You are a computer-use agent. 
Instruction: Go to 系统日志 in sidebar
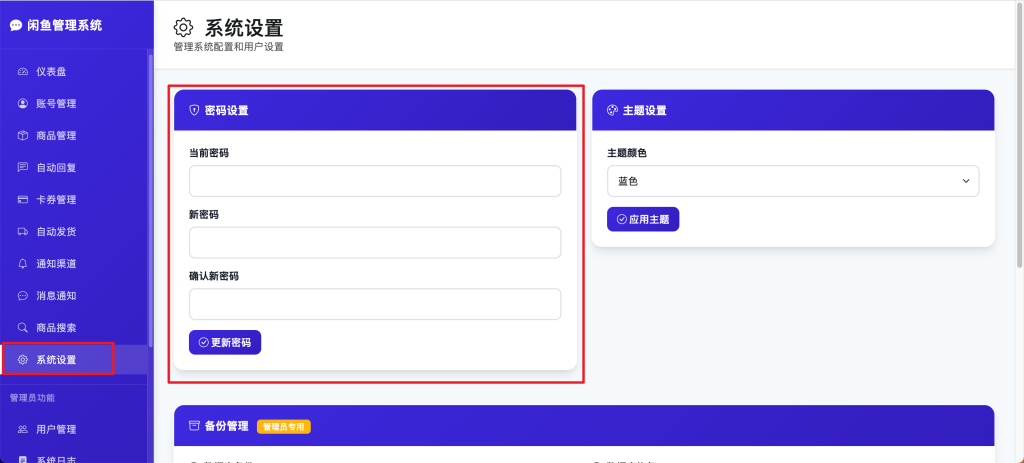(x=56, y=458)
